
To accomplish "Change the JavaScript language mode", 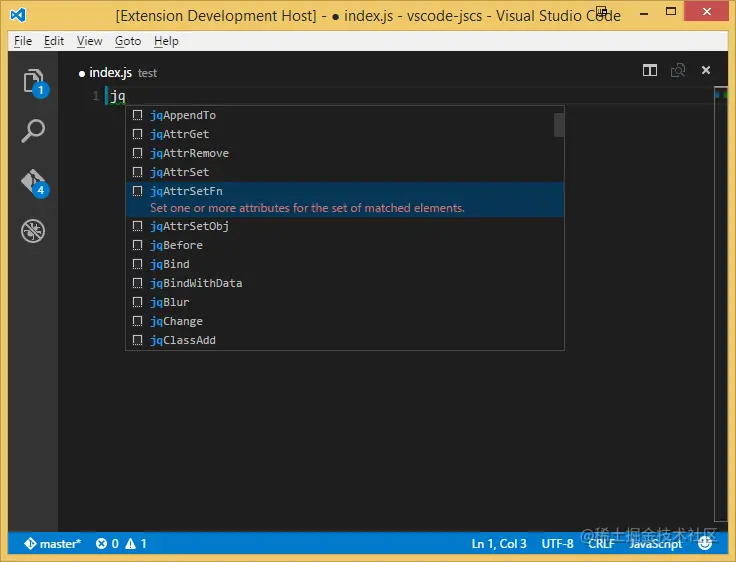I will (656, 544).
